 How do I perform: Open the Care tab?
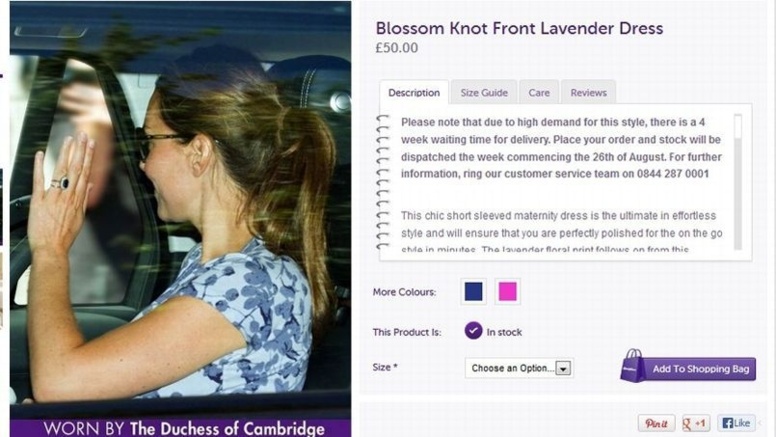pyautogui.click(x=539, y=93)
